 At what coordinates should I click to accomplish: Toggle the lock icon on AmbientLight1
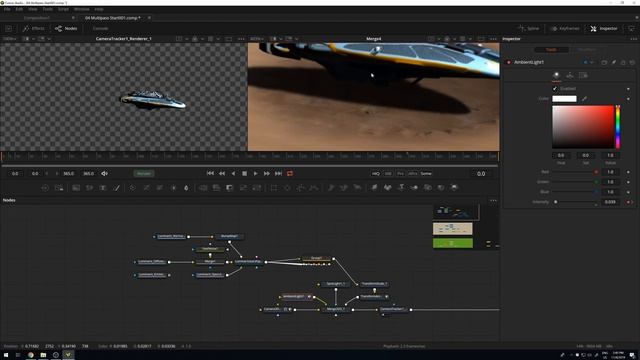pos(623,62)
